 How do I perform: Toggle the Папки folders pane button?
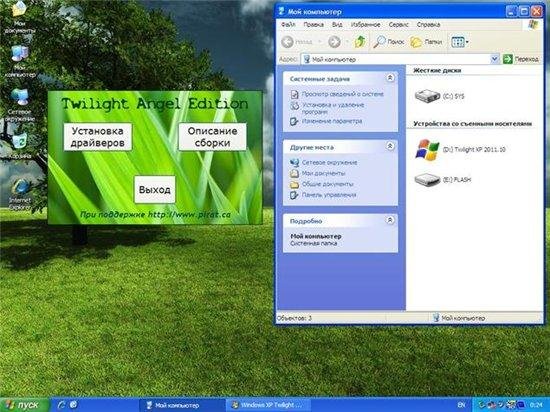point(426,42)
